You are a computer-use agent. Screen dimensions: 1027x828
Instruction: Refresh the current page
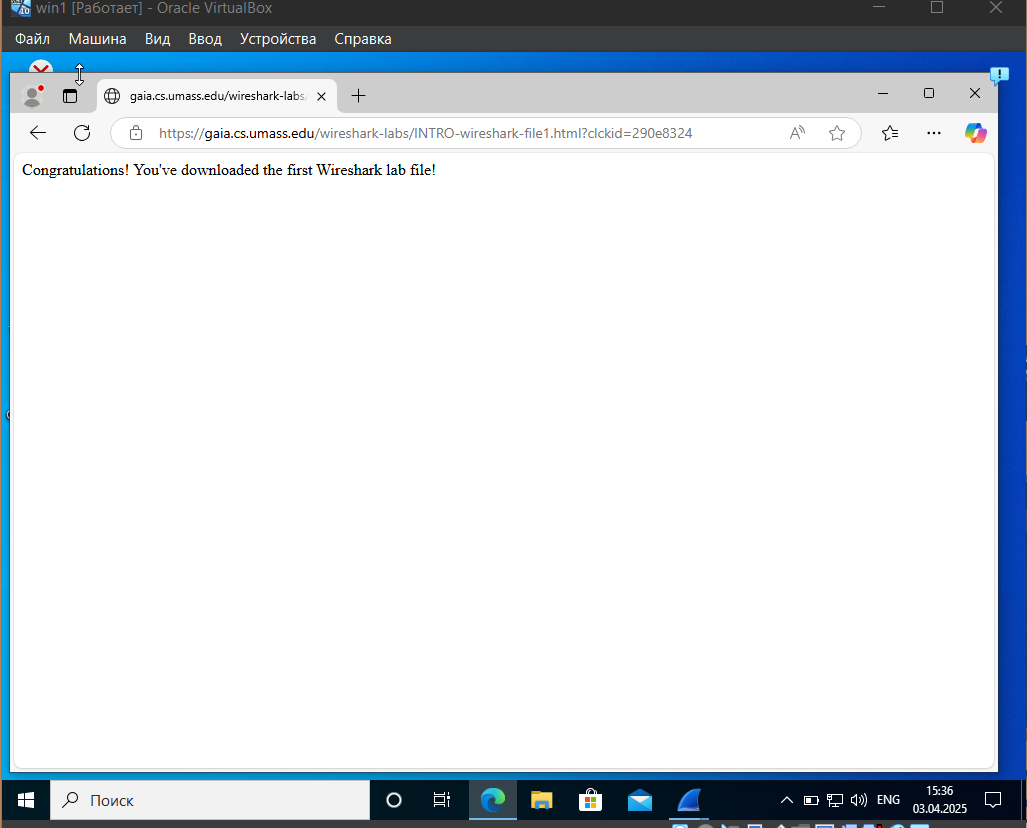82,133
